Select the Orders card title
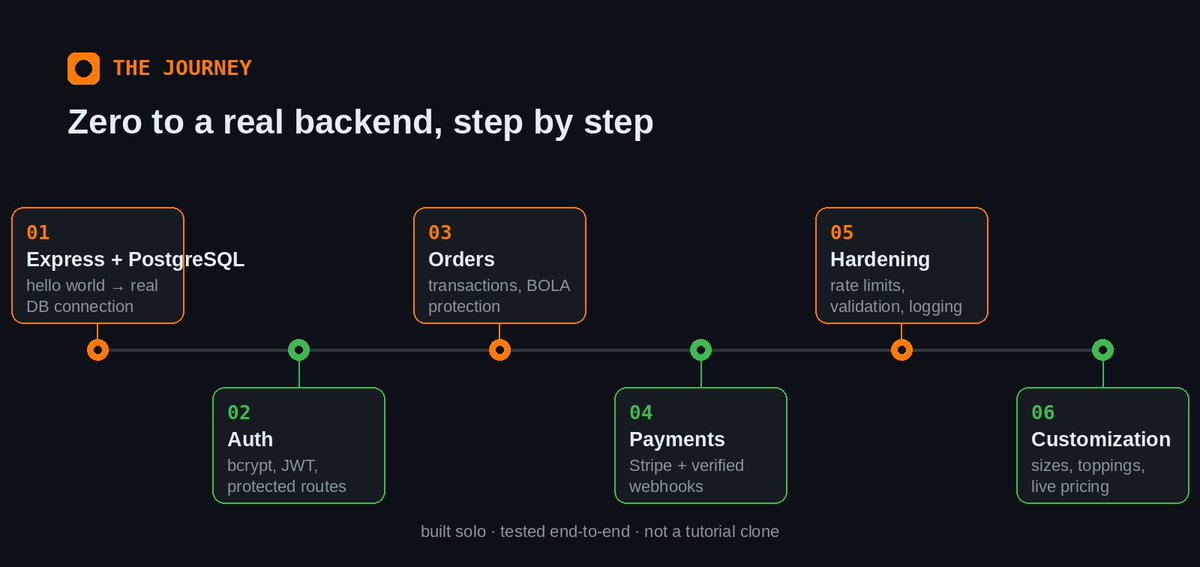The image size is (1200, 567). [461, 260]
